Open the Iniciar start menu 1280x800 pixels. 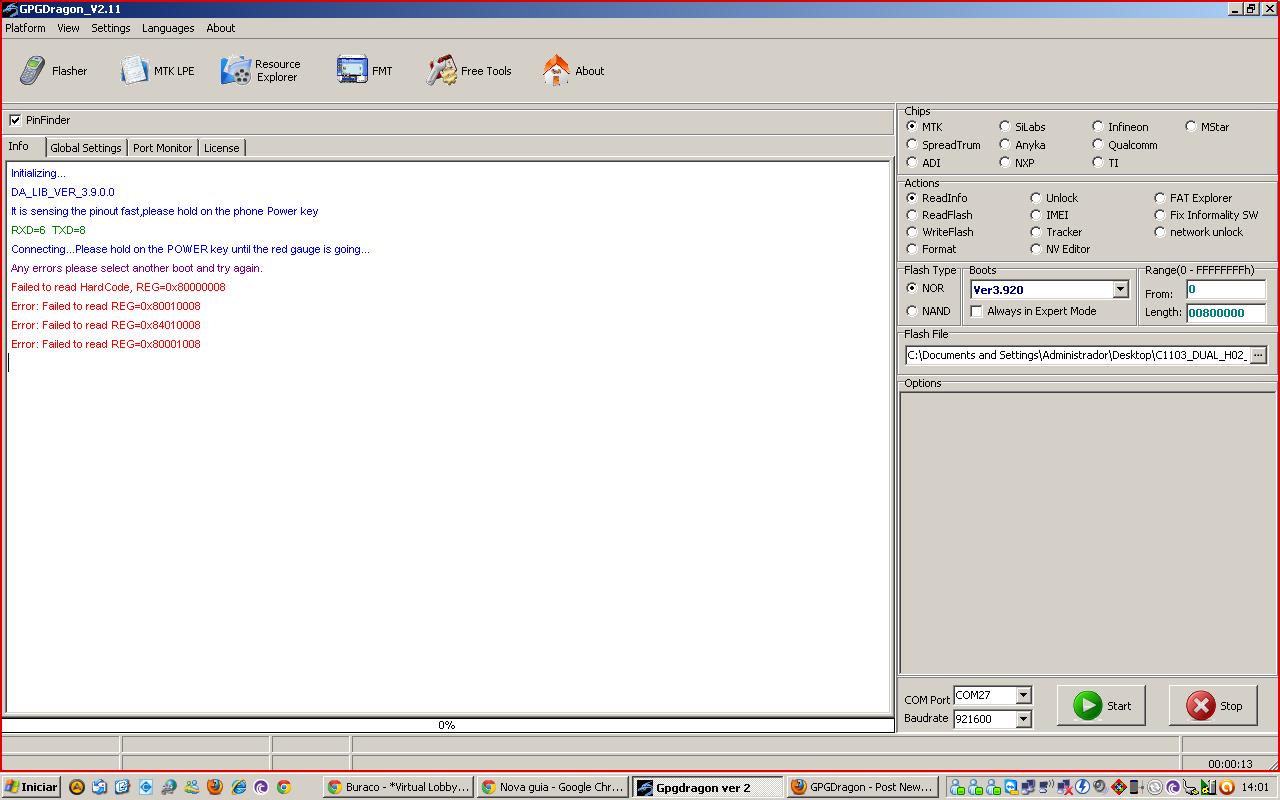click(x=31, y=787)
